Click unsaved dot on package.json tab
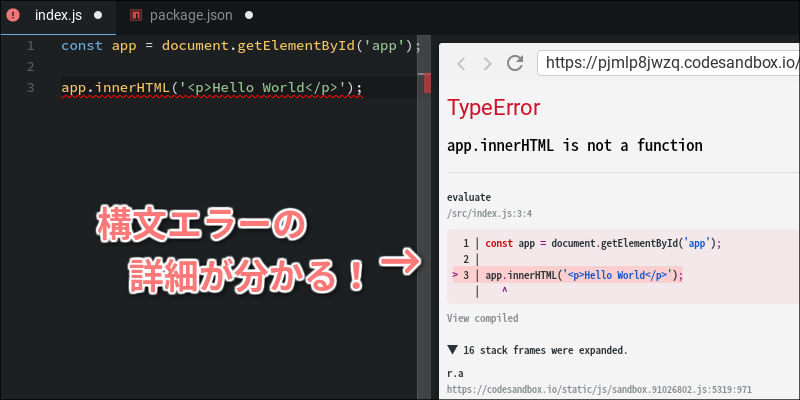Viewport: 800px width, 400px height. click(x=249, y=15)
